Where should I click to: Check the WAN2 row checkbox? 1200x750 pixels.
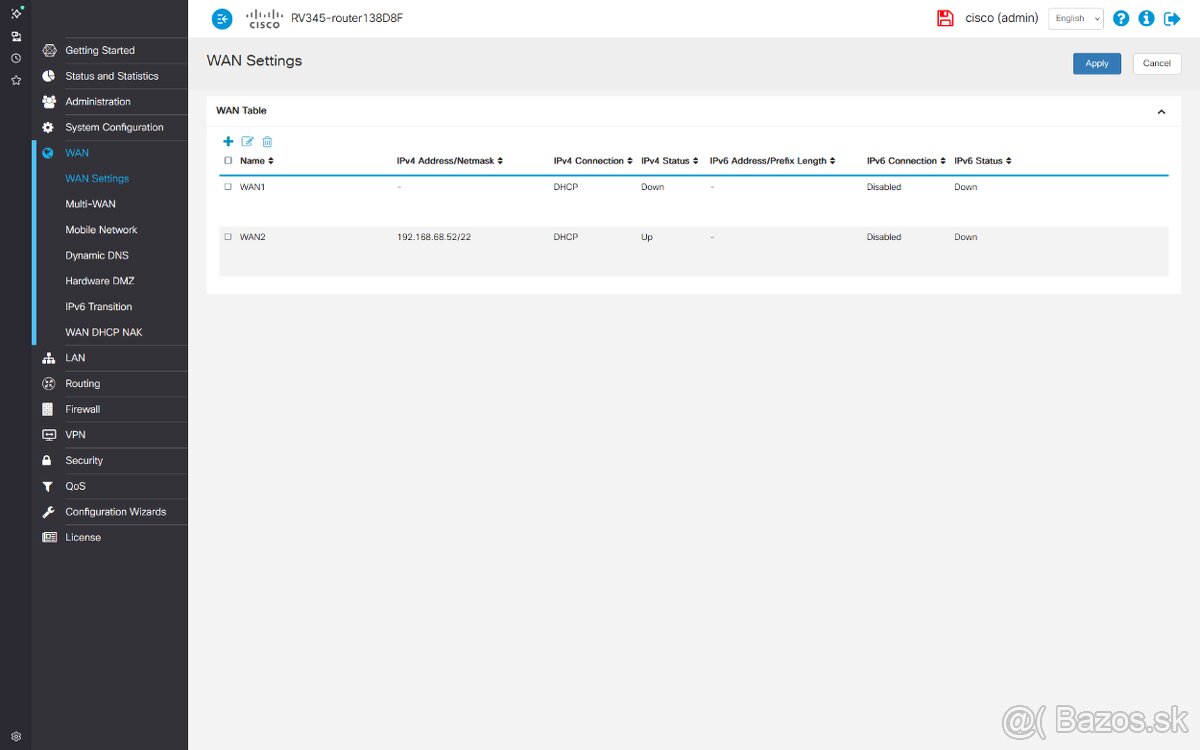tap(228, 237)
